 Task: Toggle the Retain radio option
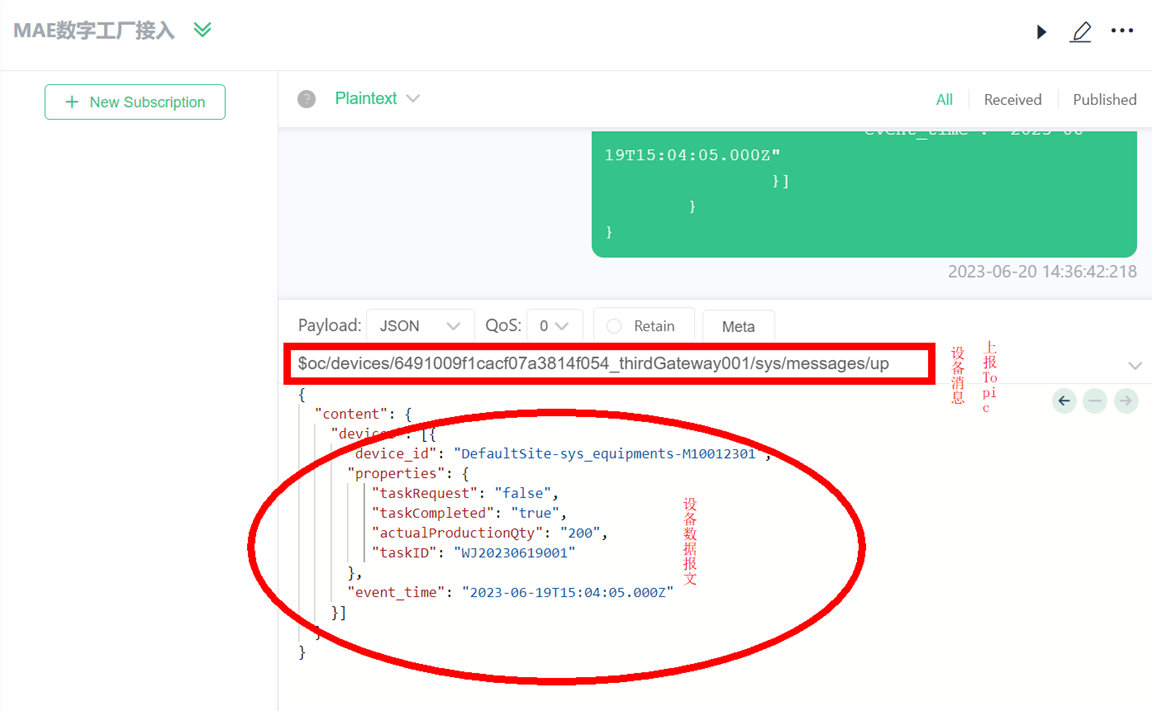pyautogui.click(x=614, y=326)
